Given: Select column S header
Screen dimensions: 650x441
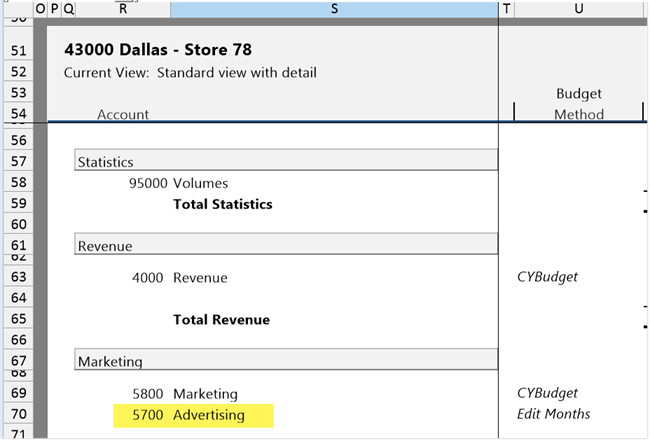Looking at the screenshot, I should (x=334, y=9).
